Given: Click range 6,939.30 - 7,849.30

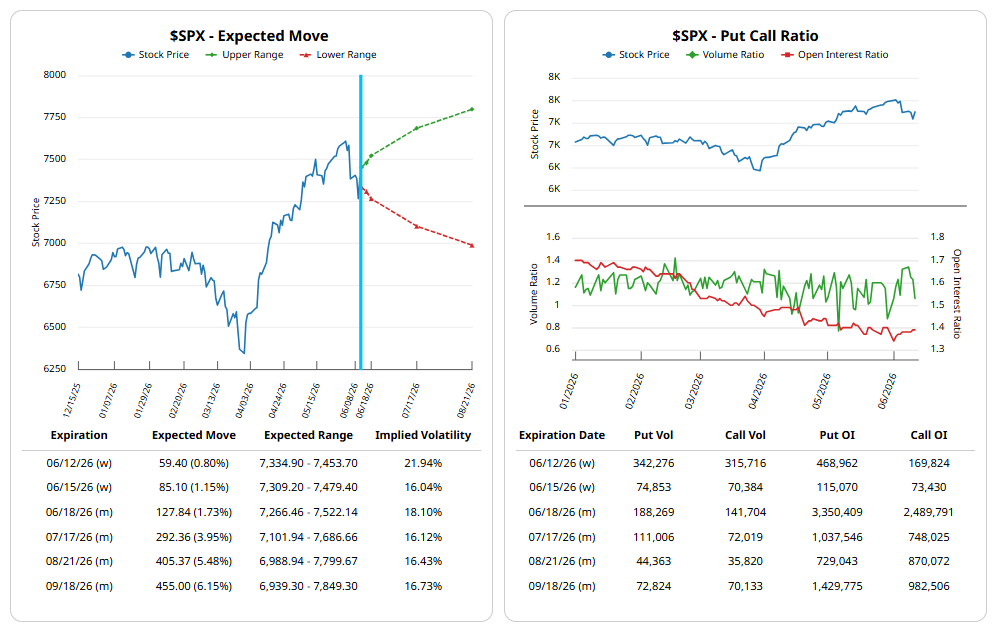Looking at the screenshot, I should coord(308,586).
